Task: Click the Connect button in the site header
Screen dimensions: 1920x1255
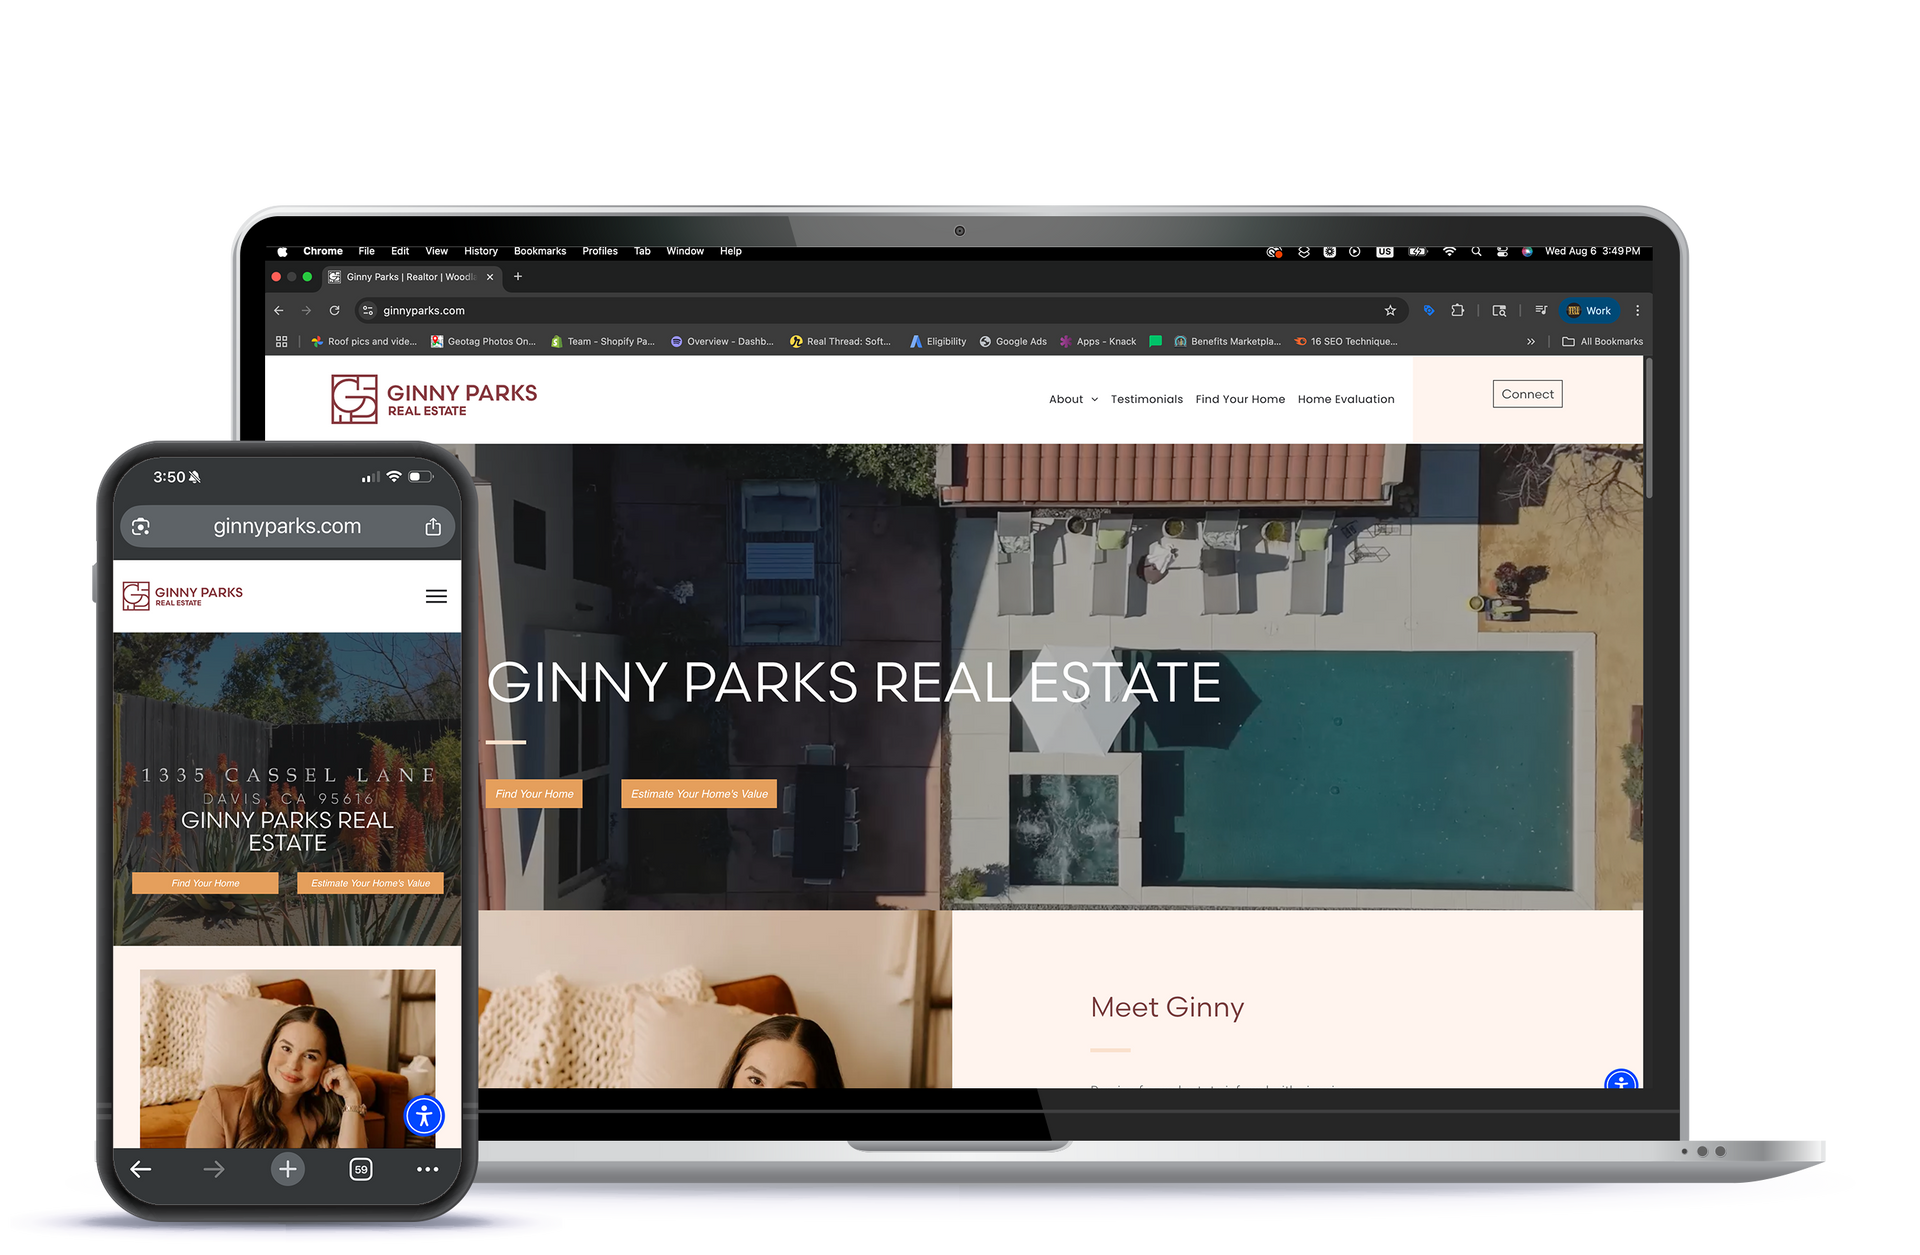Action: [1527, 394]
